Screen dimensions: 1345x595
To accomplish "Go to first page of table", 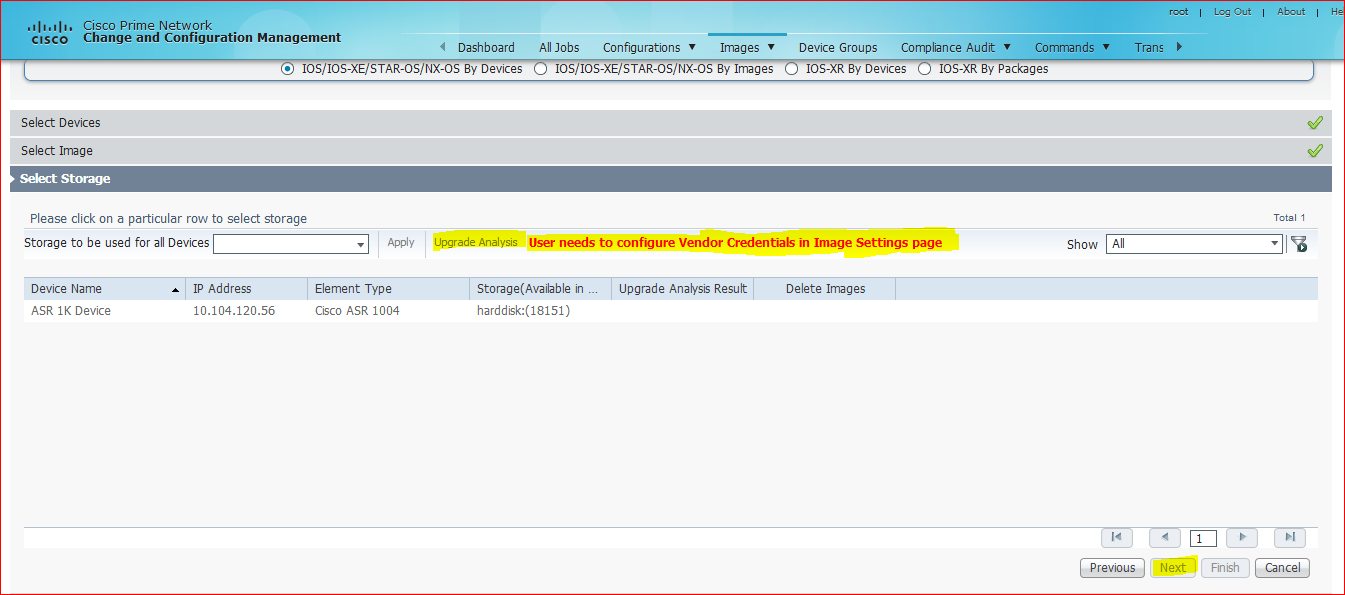I will [1116, 537].
